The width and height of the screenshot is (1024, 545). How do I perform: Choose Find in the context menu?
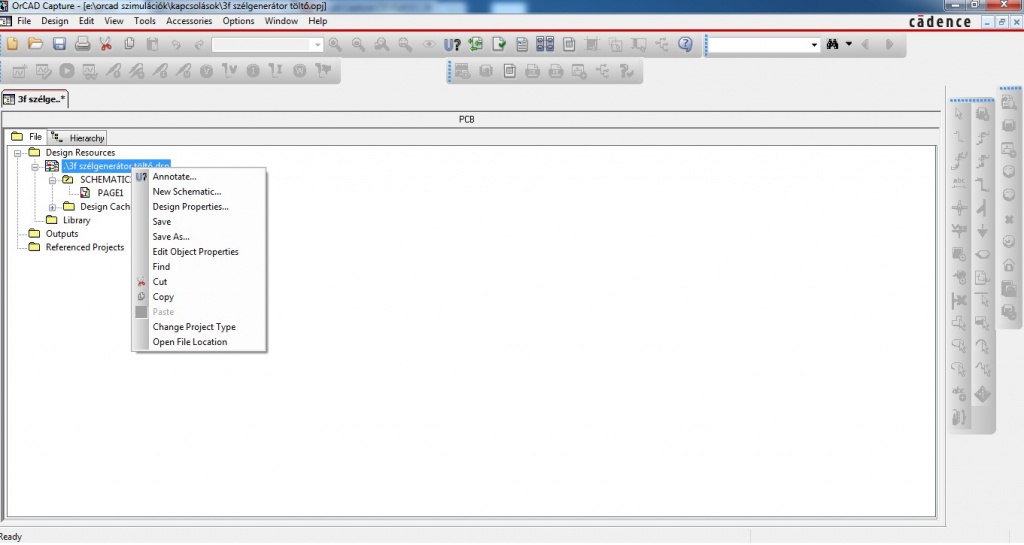click(x=199, y=267)
